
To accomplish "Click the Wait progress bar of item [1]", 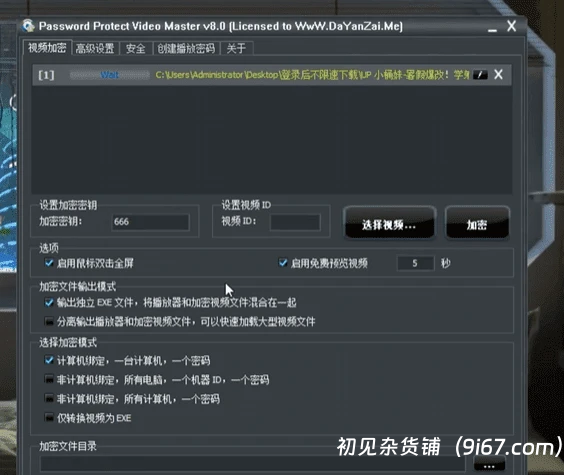I will [110, 75].
